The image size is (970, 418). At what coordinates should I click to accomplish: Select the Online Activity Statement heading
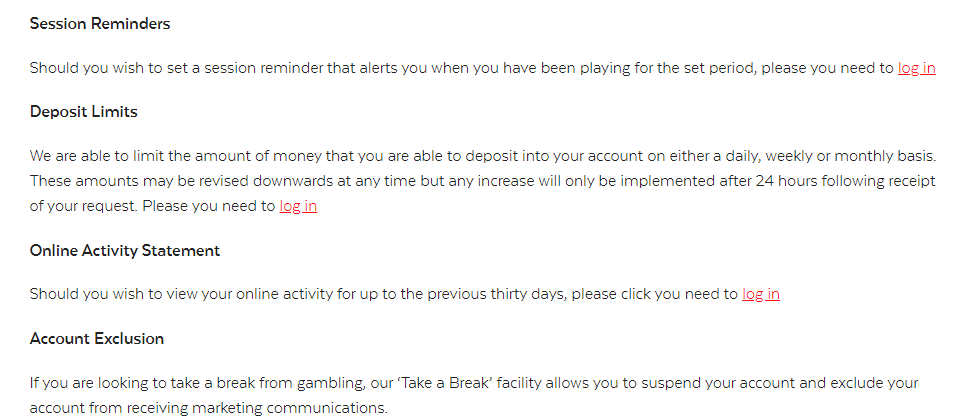[125, 250]
